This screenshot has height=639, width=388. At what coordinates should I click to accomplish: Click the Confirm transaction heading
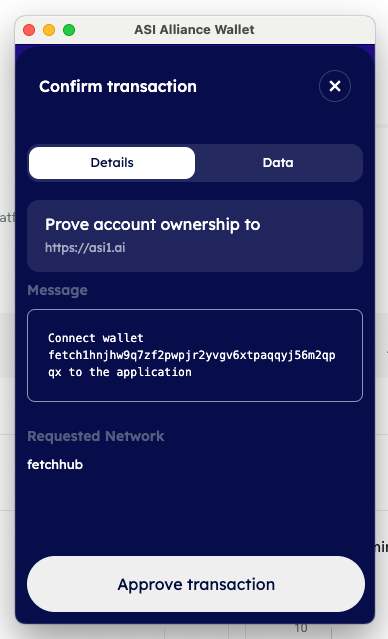(x=118, y=86)
